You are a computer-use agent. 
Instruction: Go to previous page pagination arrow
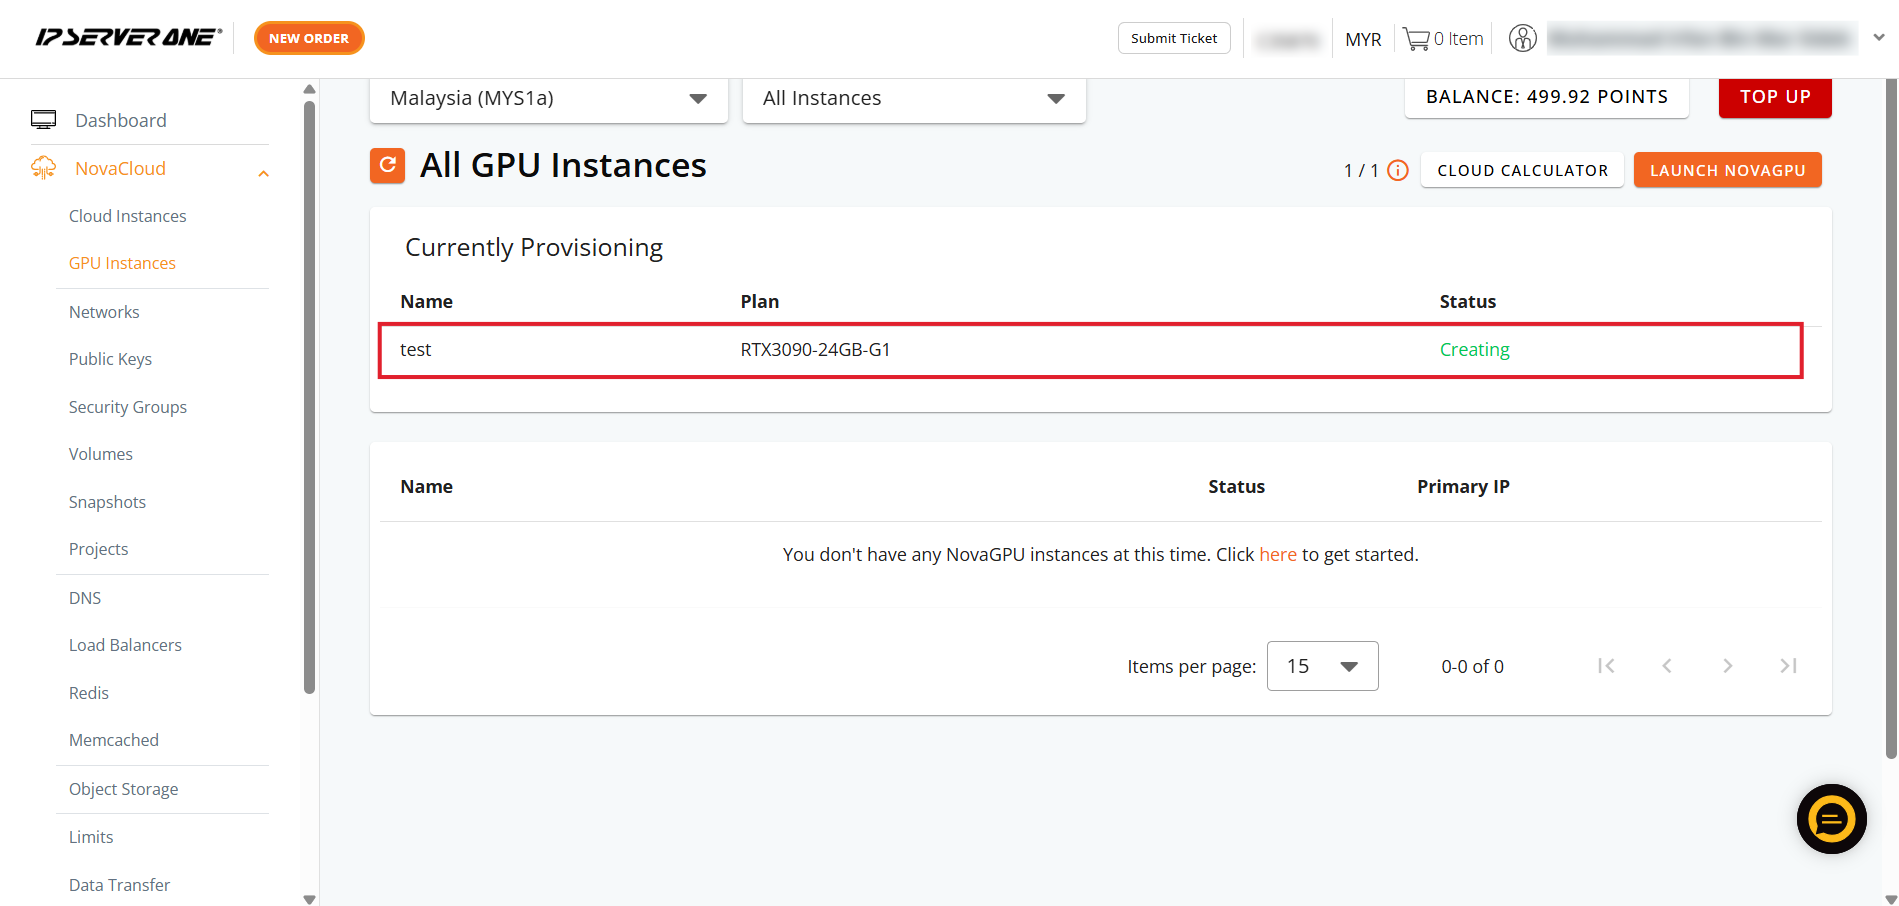coord(1667,666)
